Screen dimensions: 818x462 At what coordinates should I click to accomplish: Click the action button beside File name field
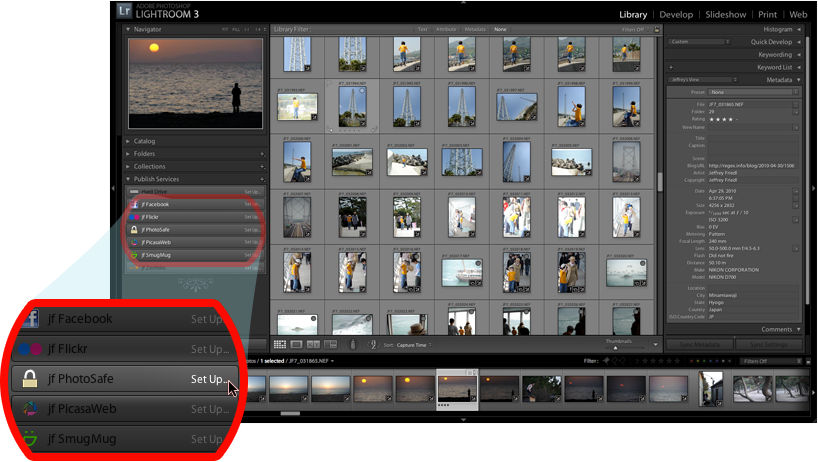pos(796,104)
